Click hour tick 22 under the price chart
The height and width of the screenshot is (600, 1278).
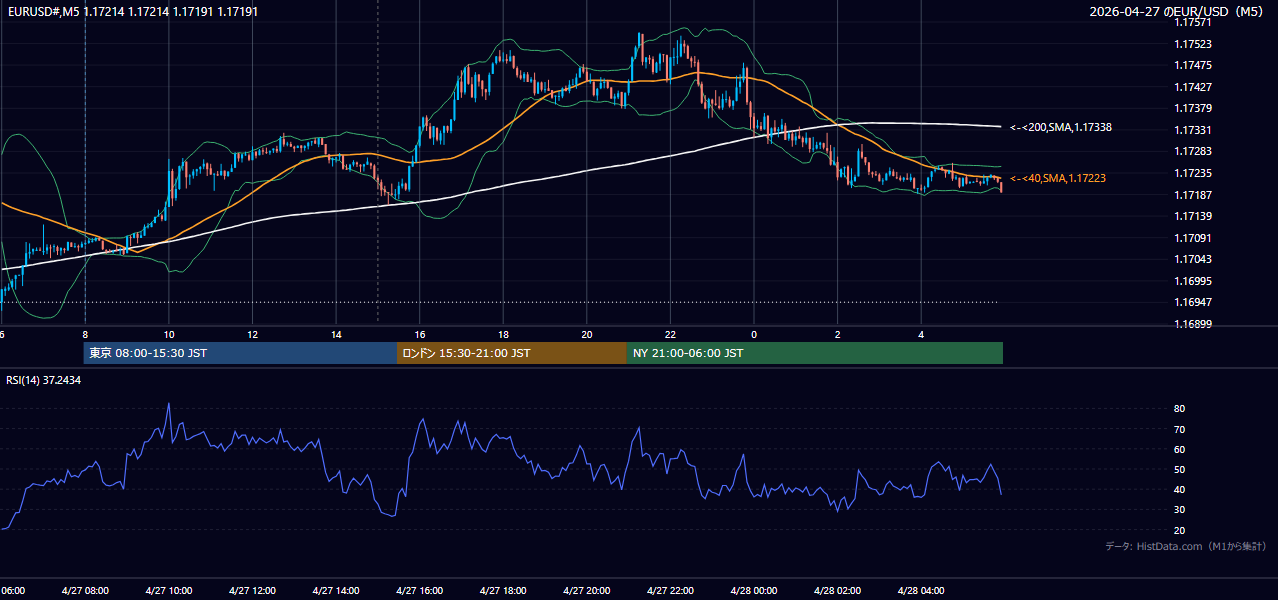(x=670, y=334)
